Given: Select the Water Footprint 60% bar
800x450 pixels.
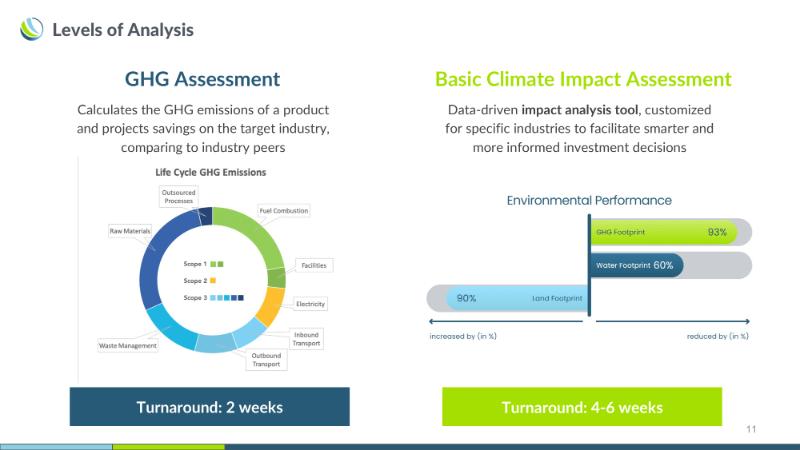Looking at the screenshot, I should click(x=637, y=265).
